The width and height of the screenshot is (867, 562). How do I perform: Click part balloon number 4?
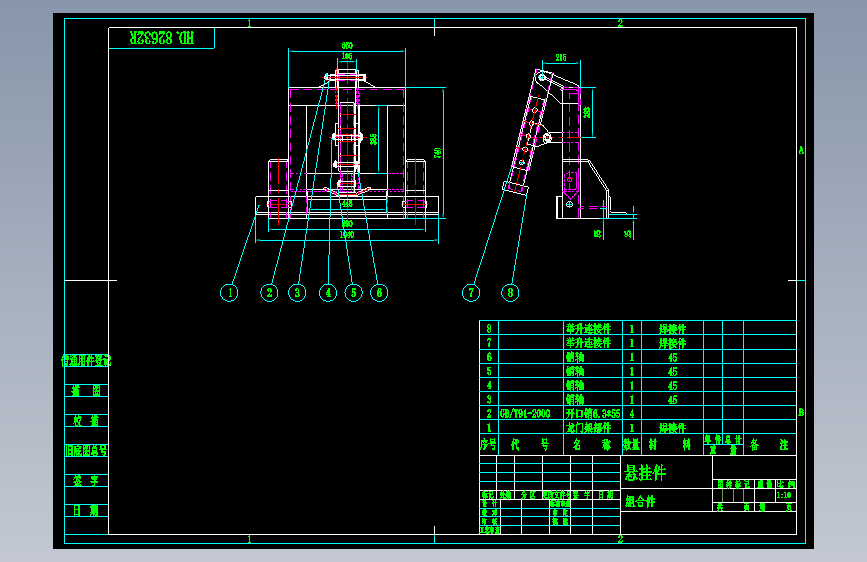pos(328,293)
